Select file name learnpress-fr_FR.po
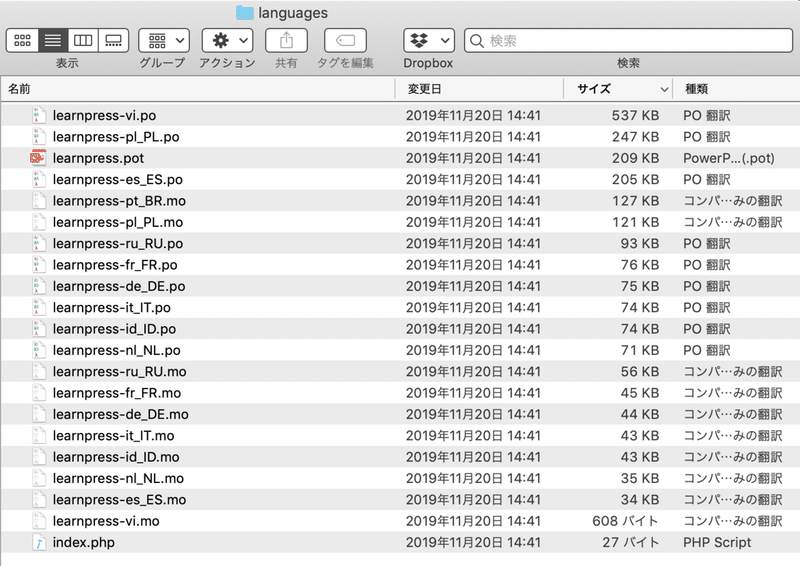 pos(115,265)
